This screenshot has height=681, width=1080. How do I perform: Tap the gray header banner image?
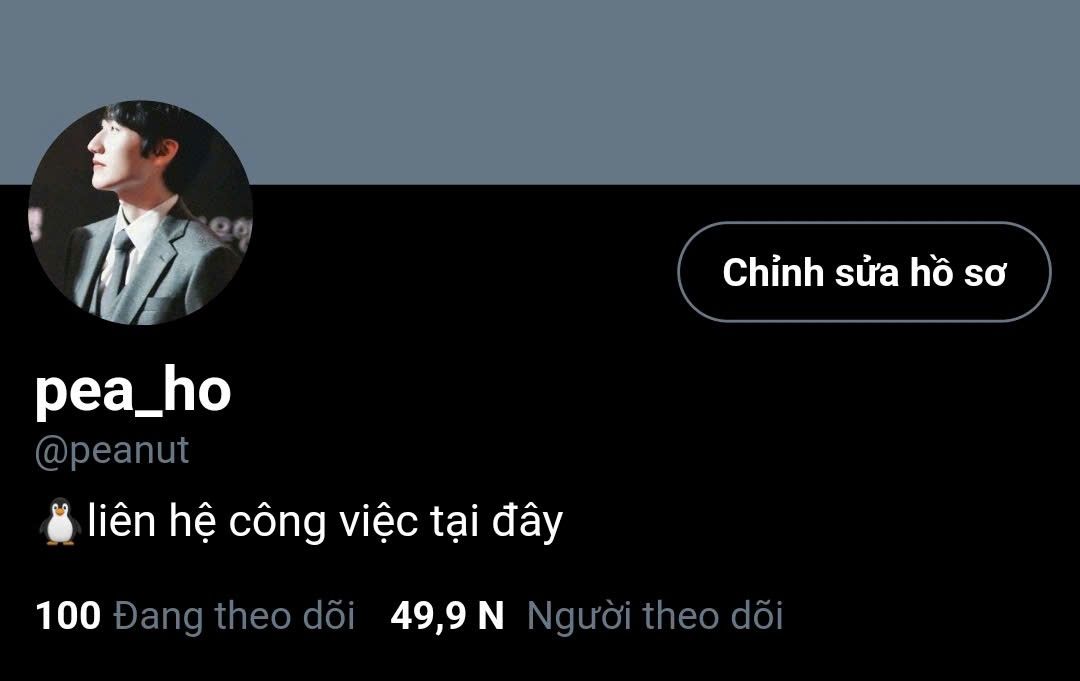coord(540,92)
